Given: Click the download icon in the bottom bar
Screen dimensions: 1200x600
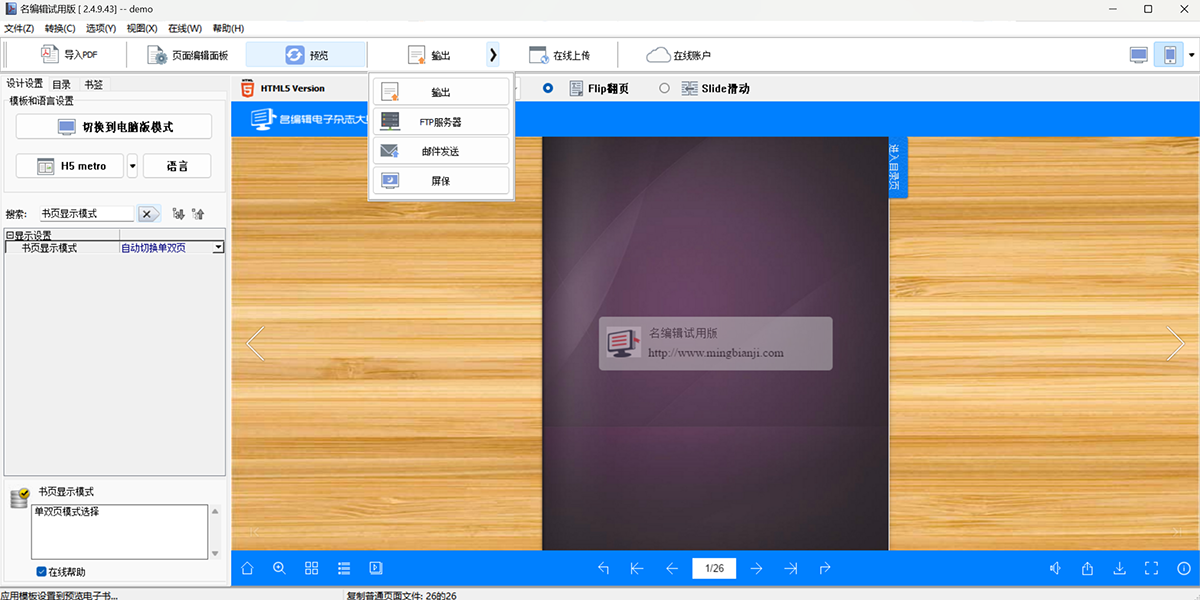Looking at the screenshot, I should click(x=1120, y=568).
